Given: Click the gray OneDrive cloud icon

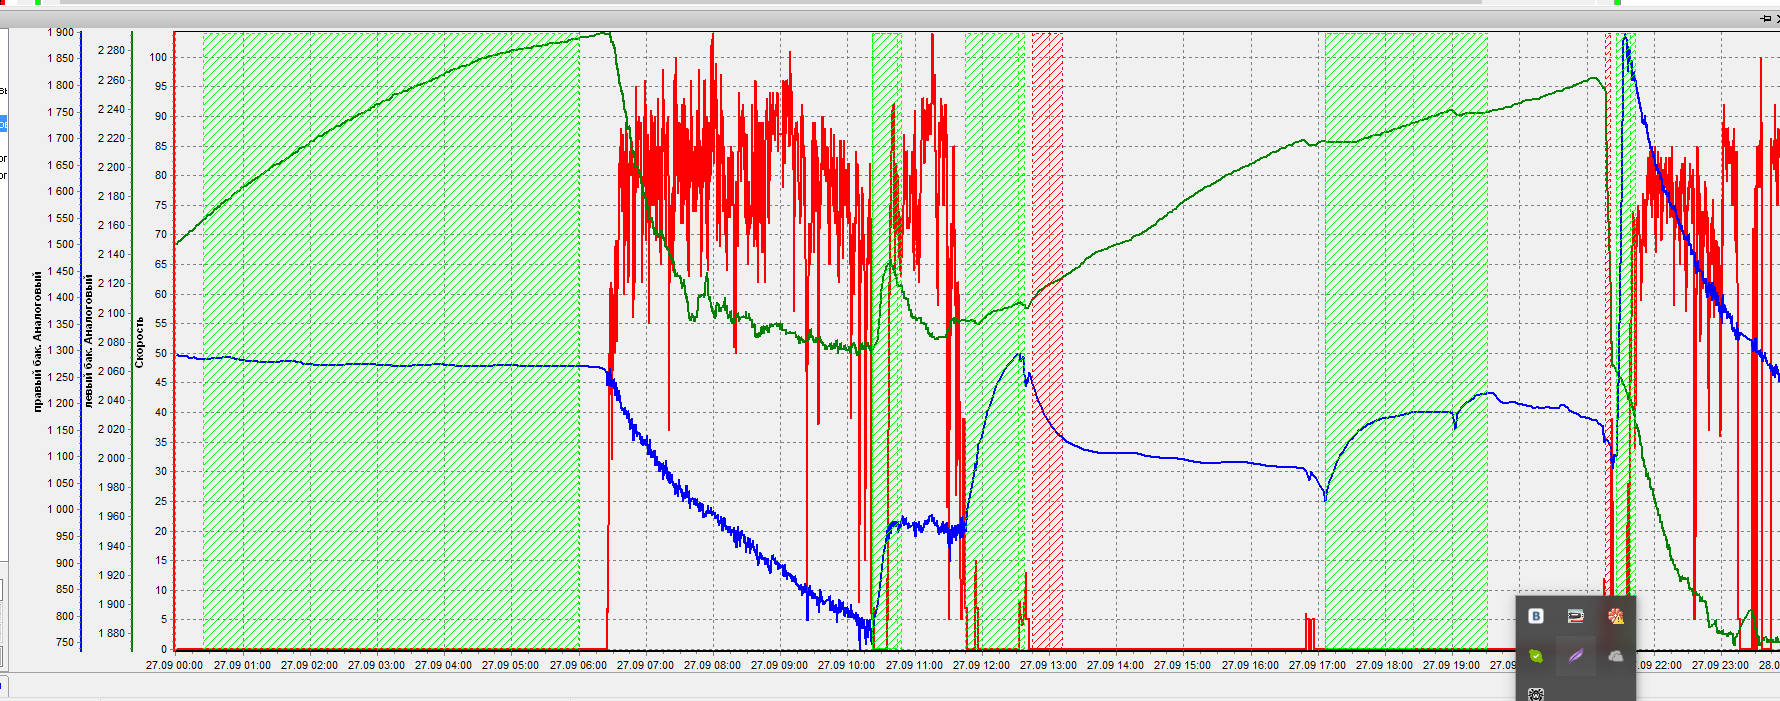Looking at the screenshot, I should coord(1615,656).
